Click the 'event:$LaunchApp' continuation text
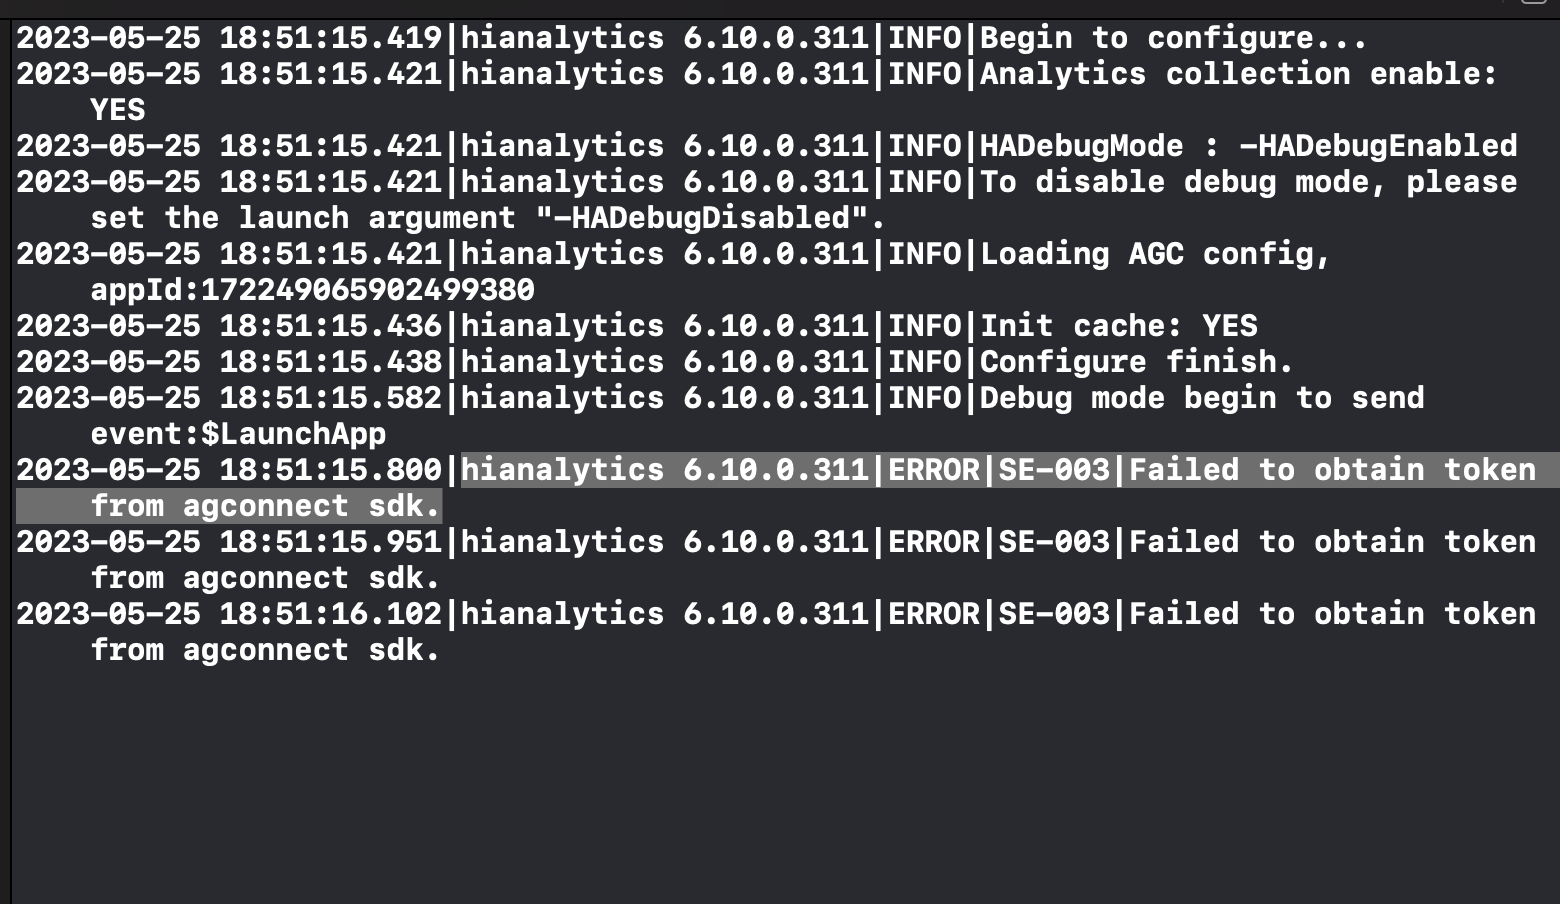 tap(238, 434)
